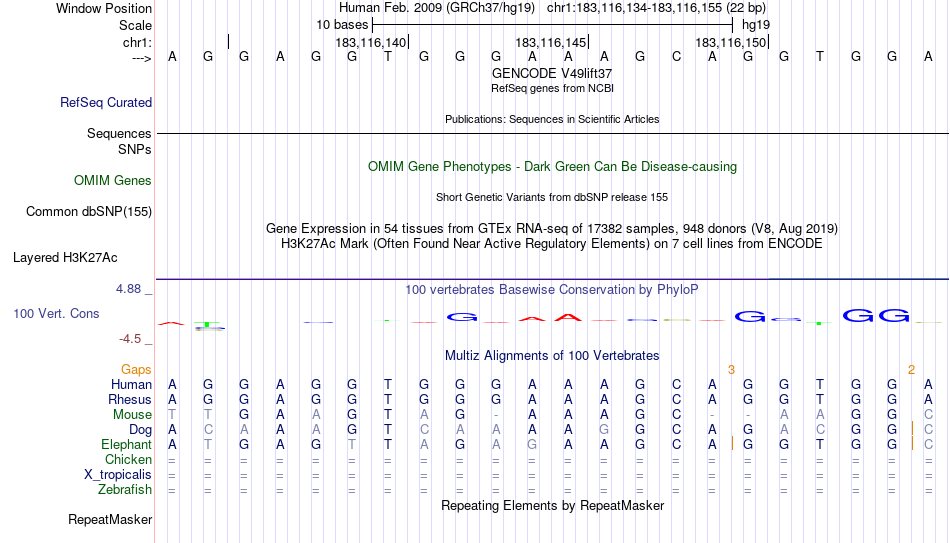
Task: Click the 183,116,140 ruler position
Action: click(371, 42)
